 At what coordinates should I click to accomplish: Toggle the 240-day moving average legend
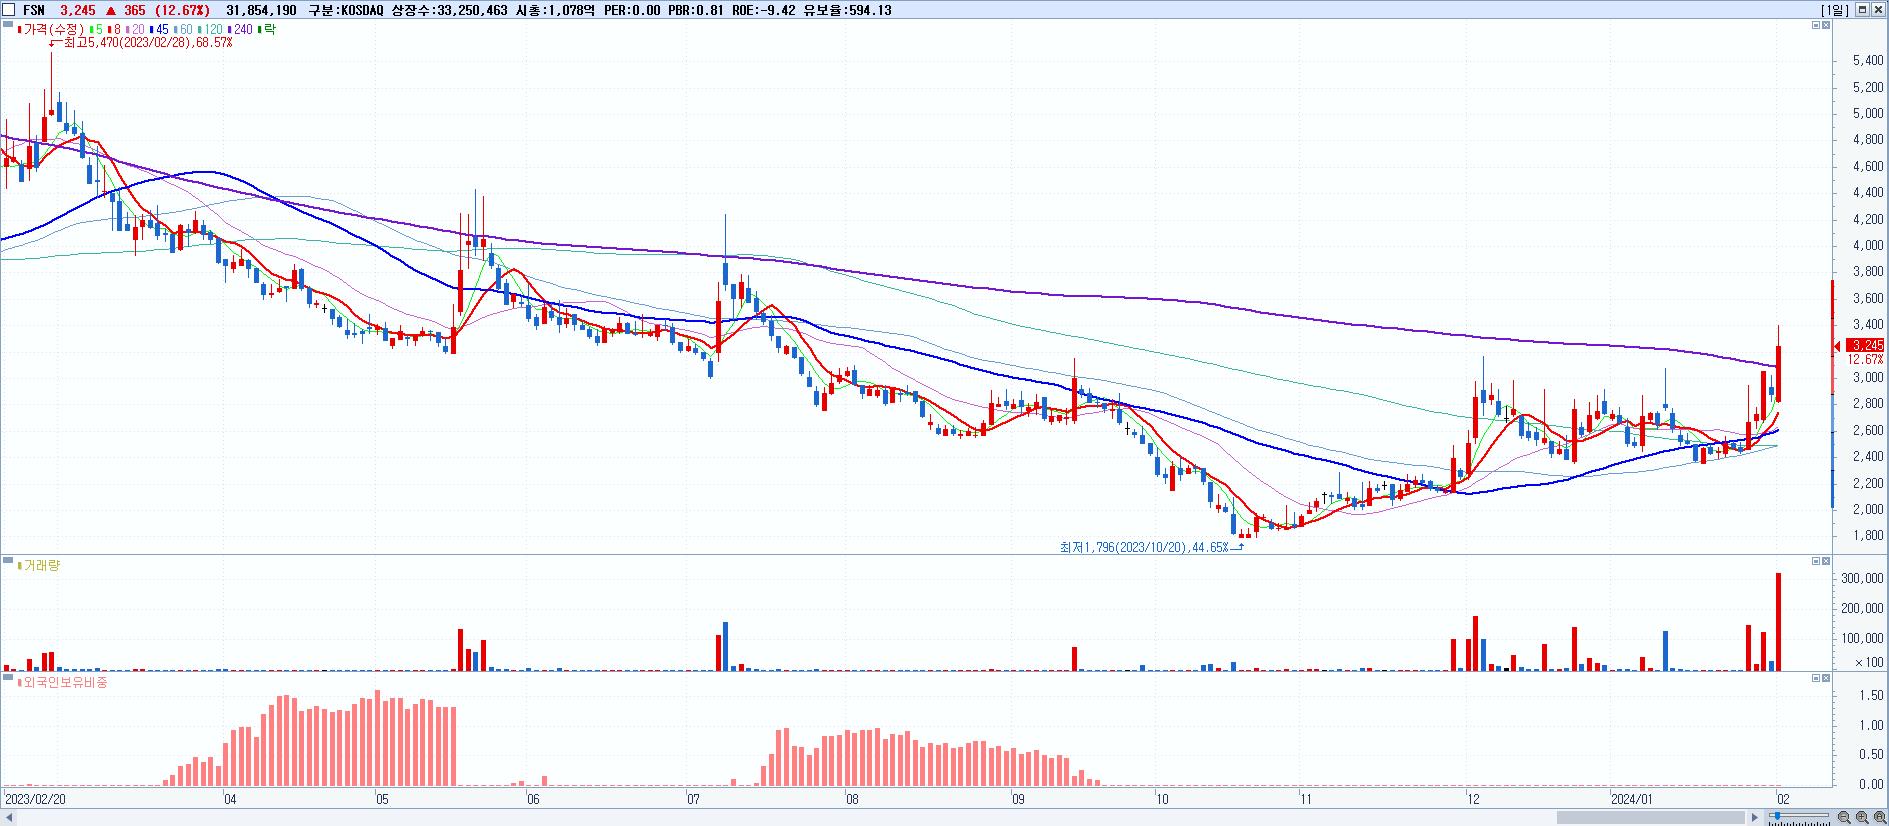click(x=240, y=30)
